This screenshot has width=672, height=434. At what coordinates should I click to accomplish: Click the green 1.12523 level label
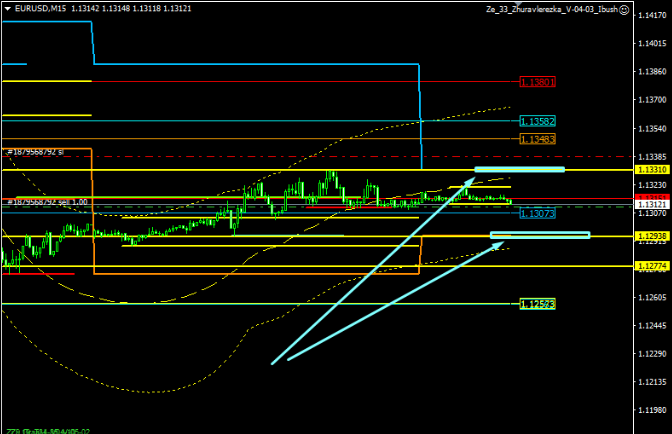coord(537,303)
